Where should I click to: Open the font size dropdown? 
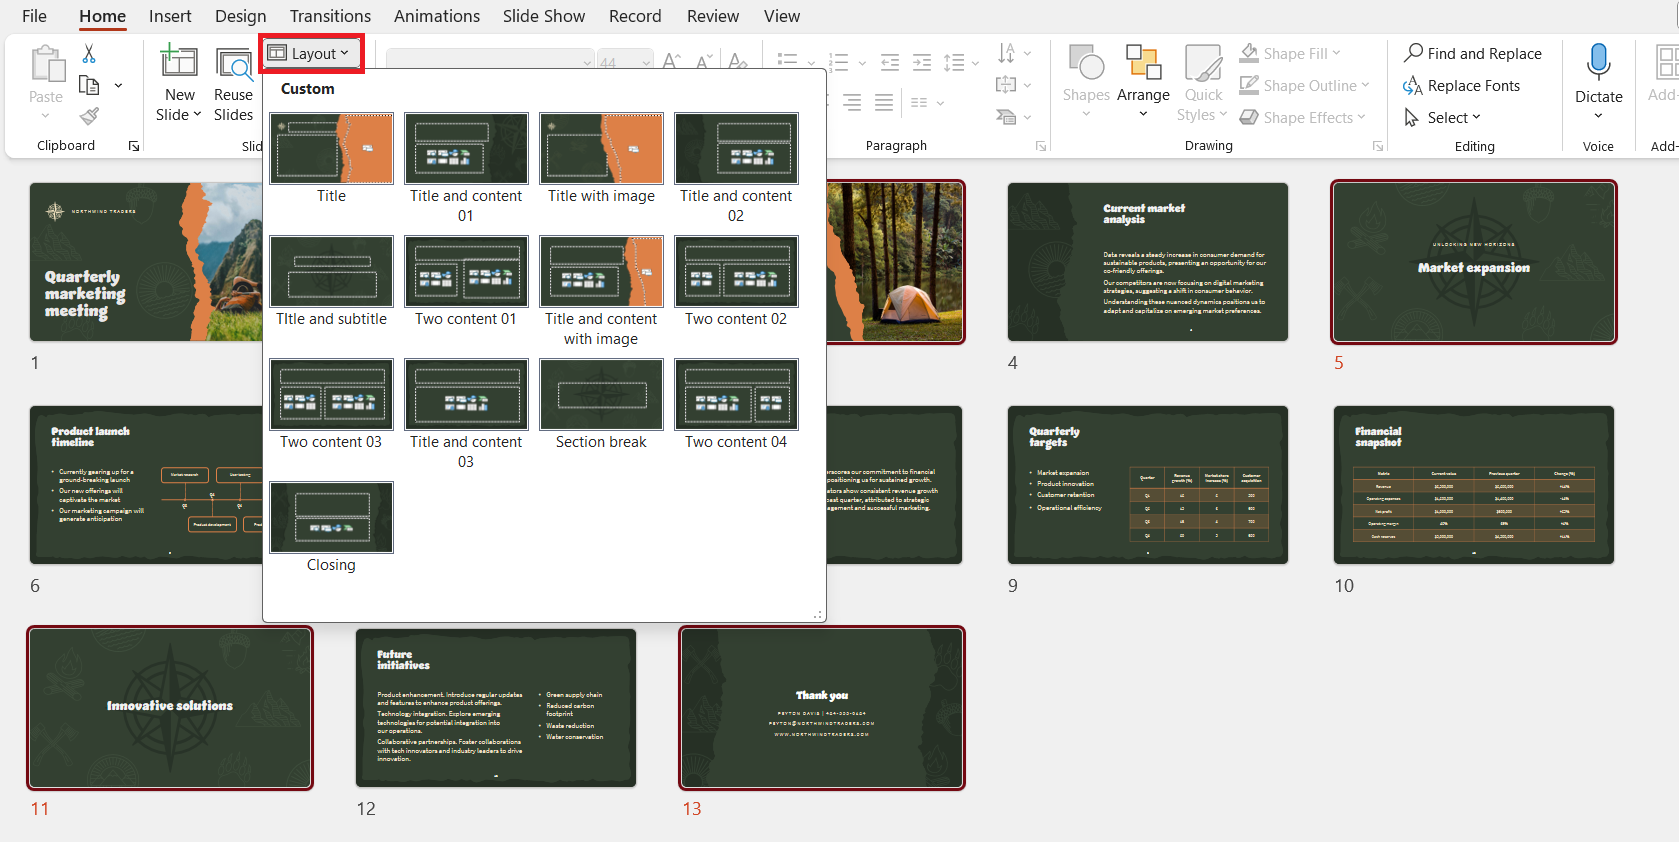click(x=646, y=62)
